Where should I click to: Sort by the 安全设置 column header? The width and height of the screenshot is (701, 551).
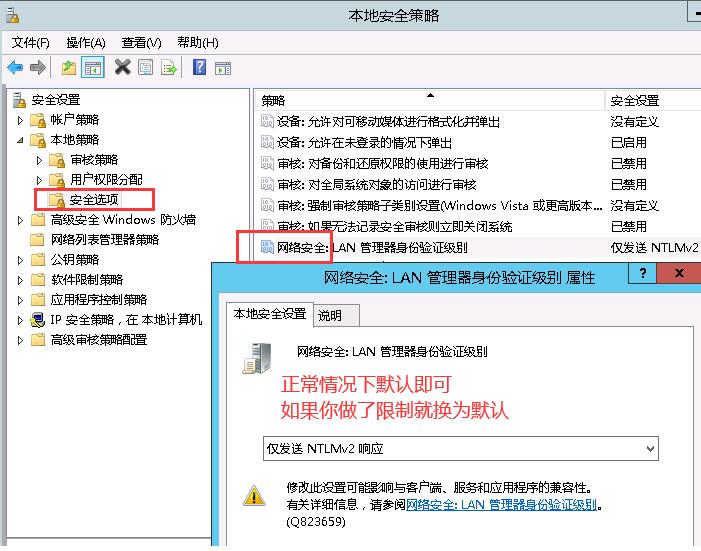(653, 101)
